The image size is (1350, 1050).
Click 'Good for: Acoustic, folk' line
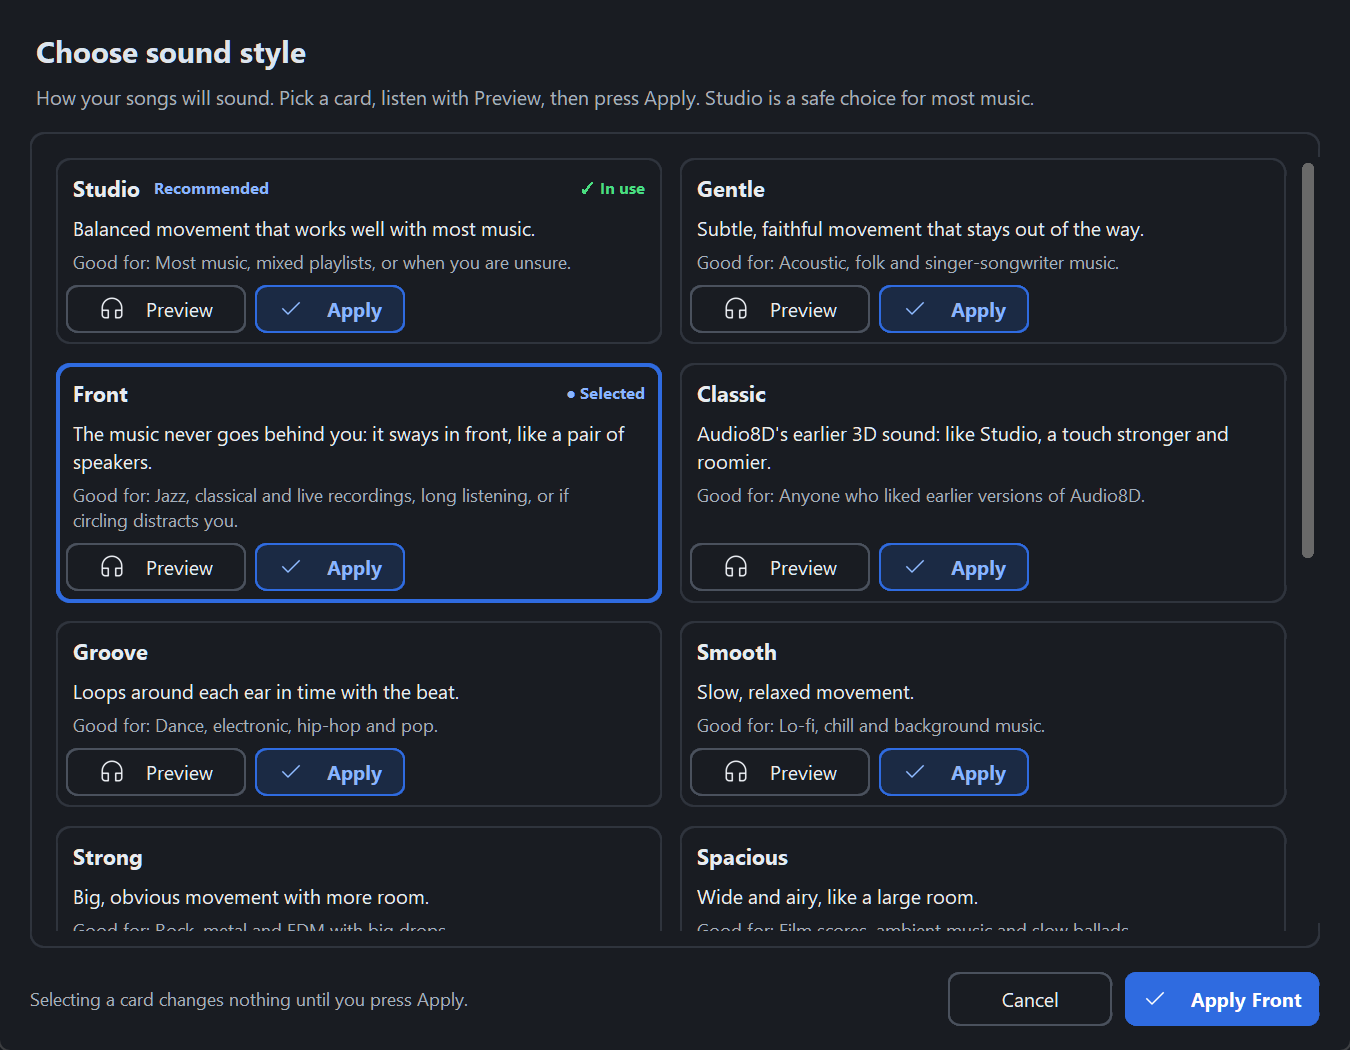coord(908,263)
